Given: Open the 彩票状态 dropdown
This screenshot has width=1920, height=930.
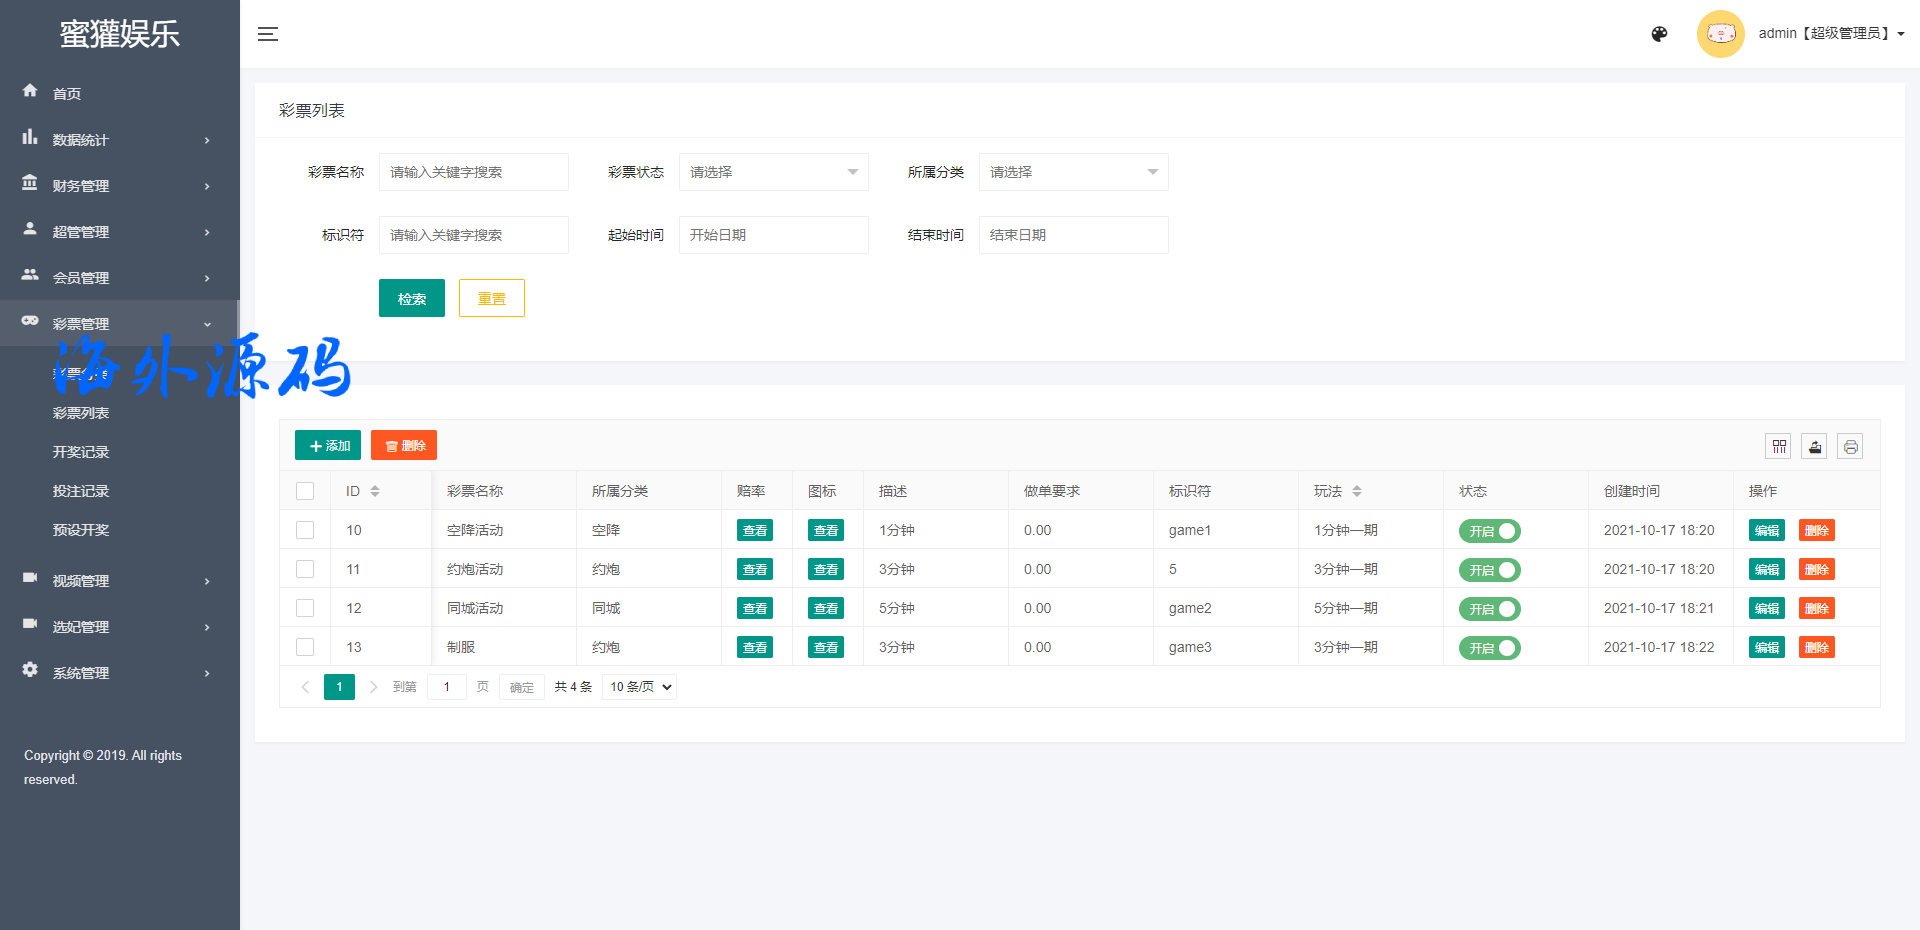Looking at the screenshot, I should pyautogui.click(x=773, y=172).
